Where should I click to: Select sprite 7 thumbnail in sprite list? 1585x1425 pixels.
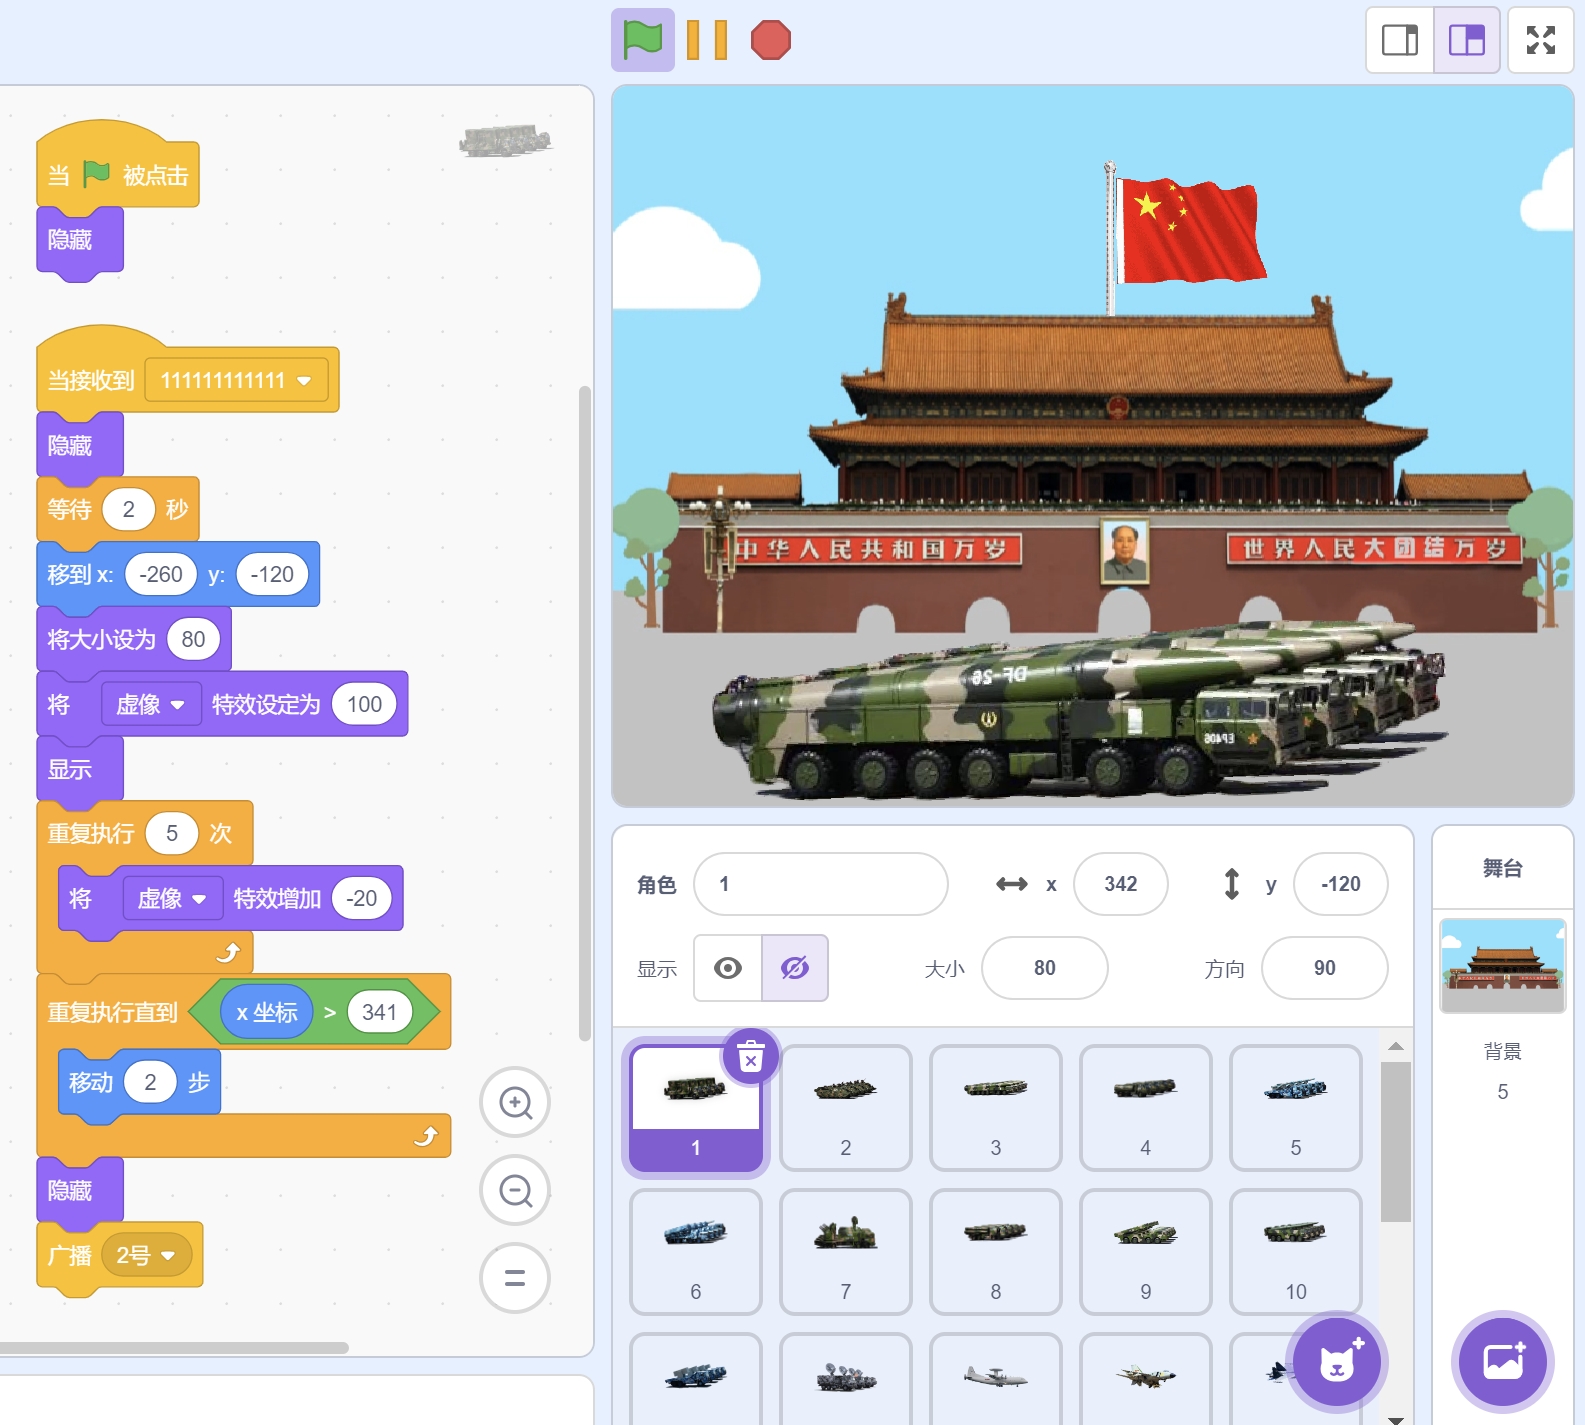click(845, 1251)
